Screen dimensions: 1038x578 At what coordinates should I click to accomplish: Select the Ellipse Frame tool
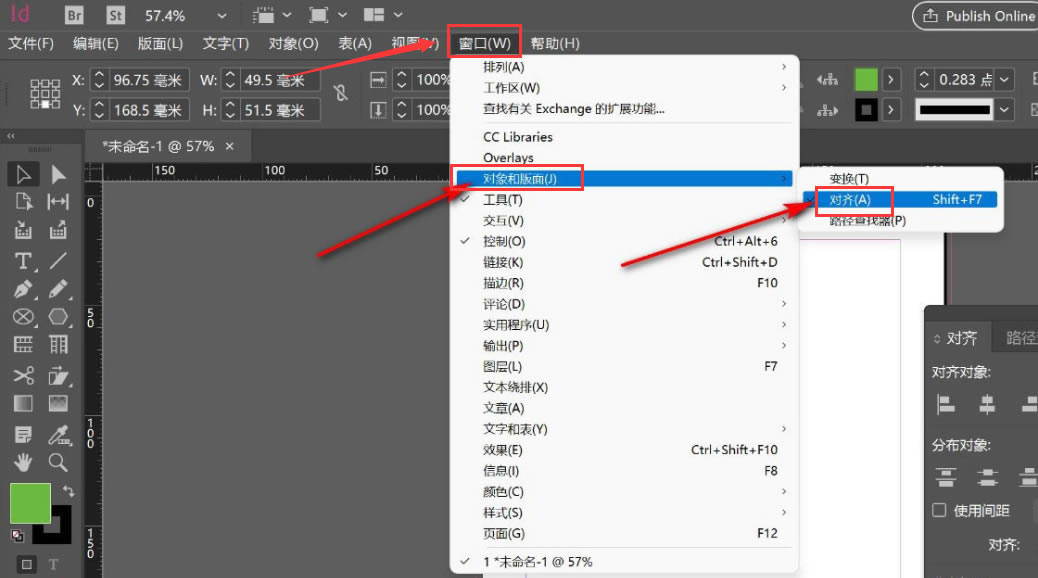point(23,316)
